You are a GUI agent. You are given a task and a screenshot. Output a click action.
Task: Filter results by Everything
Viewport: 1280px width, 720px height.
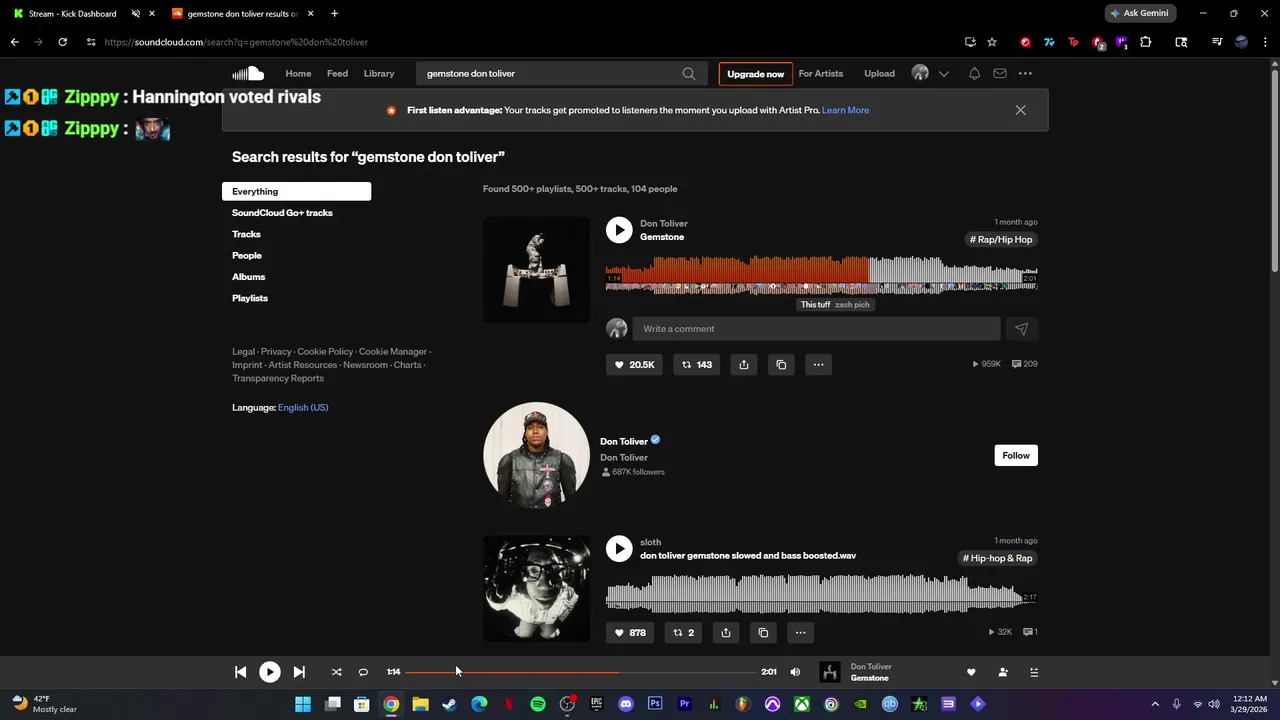point(296,191)
